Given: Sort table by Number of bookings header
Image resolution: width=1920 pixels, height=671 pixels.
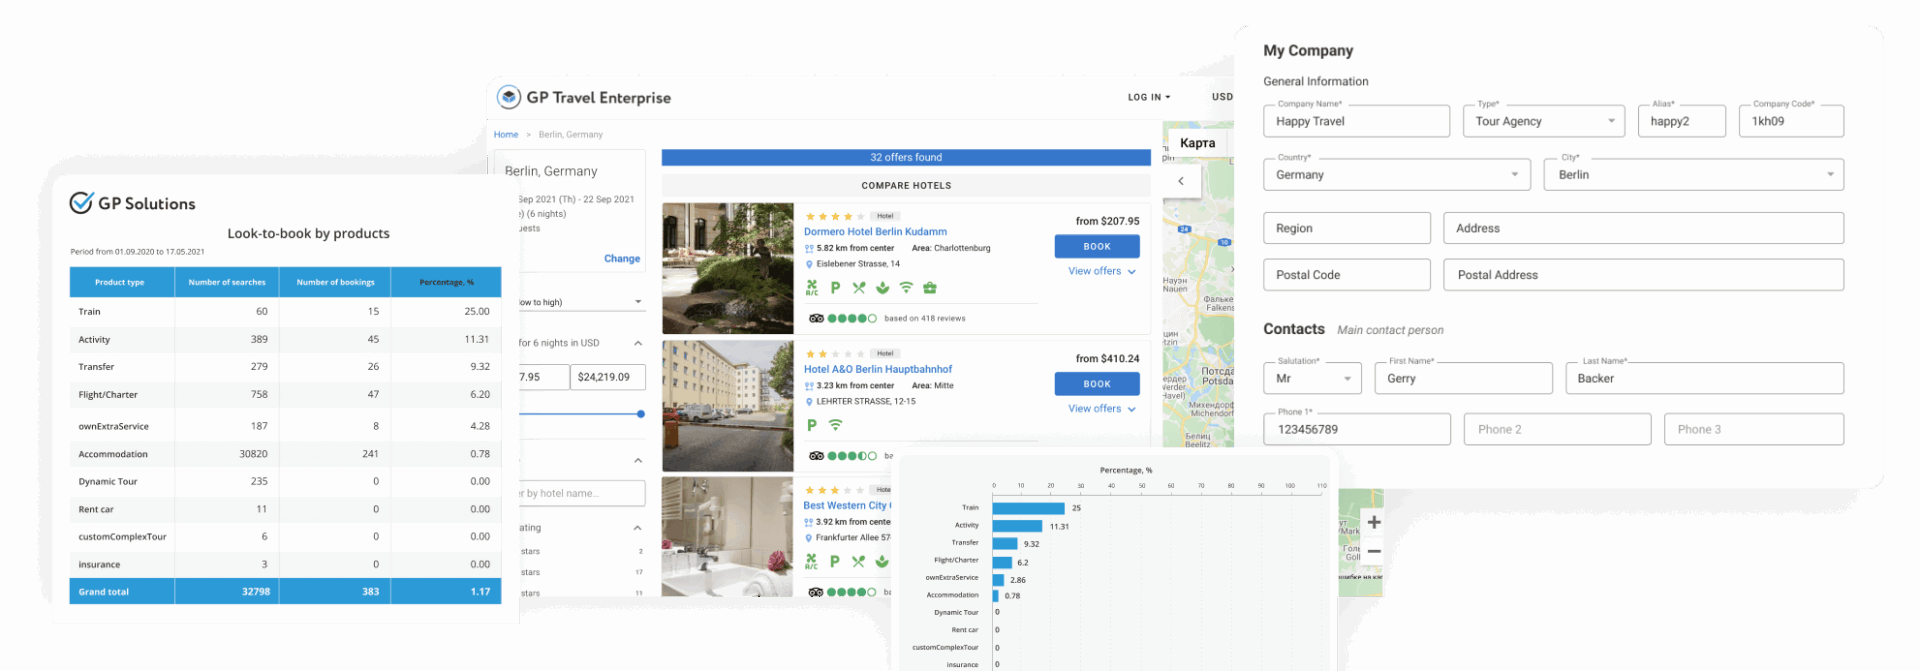Looking at the screenshot, I should [336, 282].
